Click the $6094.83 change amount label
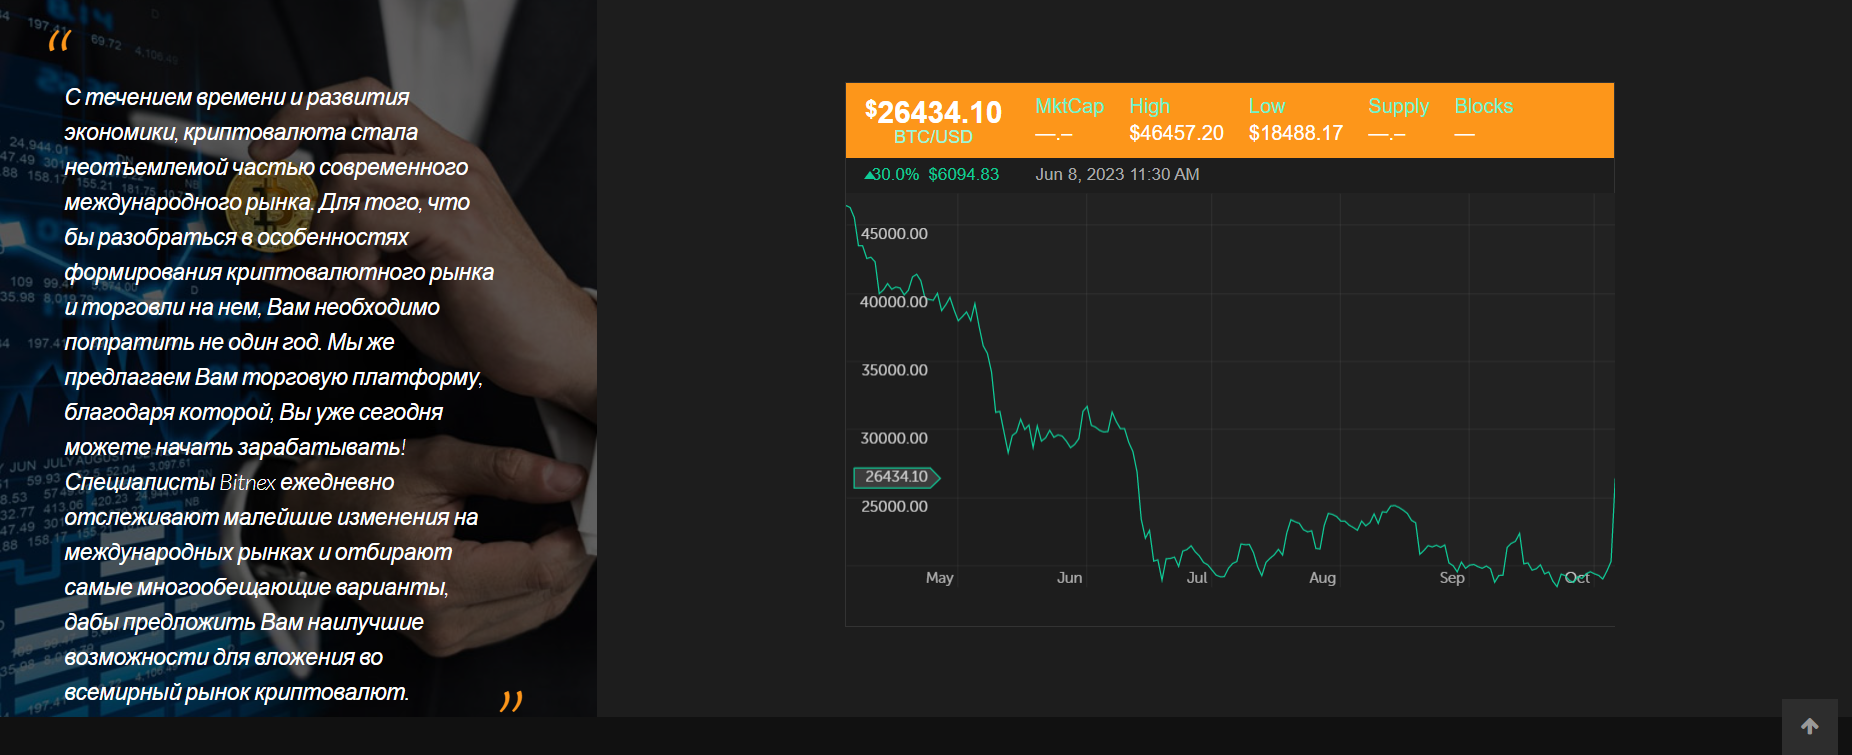This screenshot has width=1852, height=755. [965, 175]
